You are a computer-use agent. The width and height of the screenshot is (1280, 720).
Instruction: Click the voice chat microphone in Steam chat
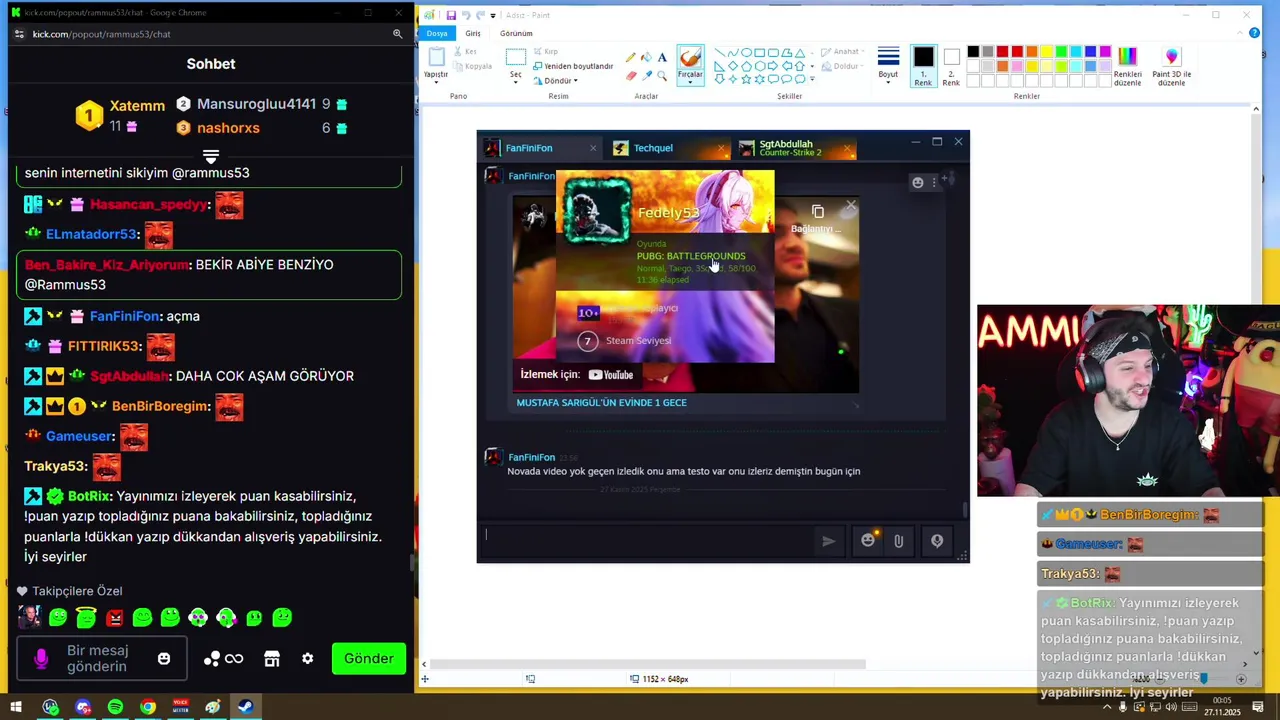tap(937, 541)
